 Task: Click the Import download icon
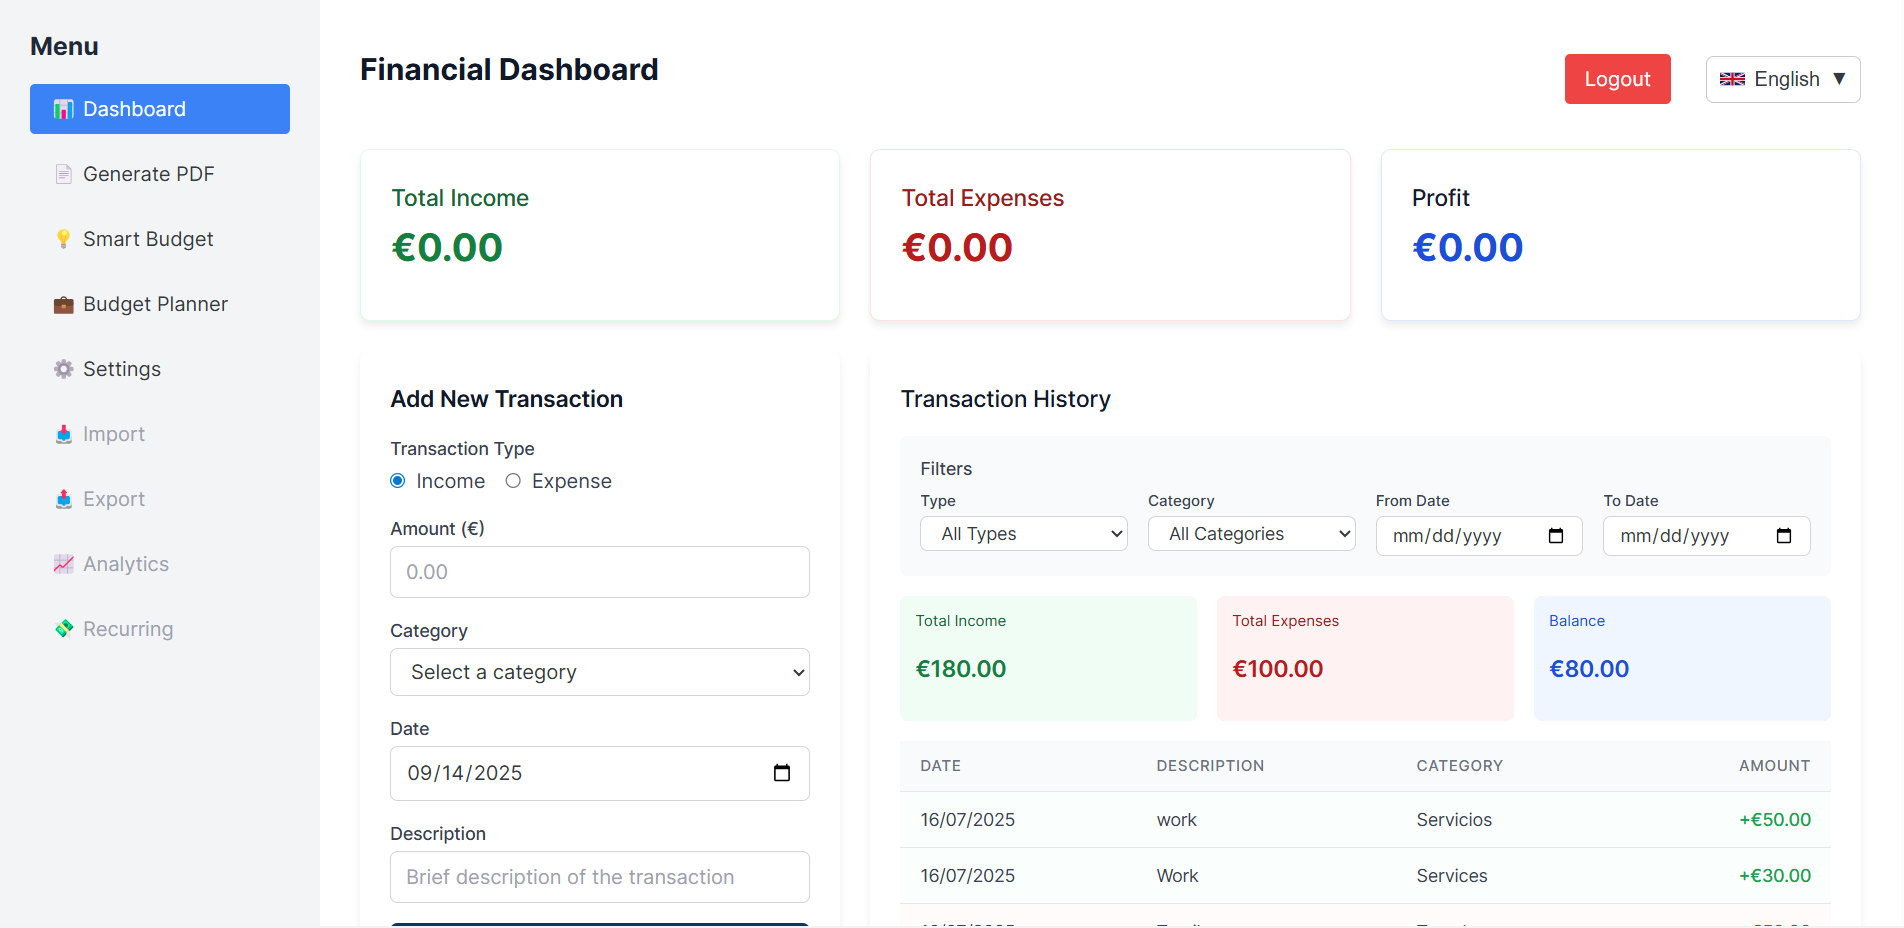(63, 433)
